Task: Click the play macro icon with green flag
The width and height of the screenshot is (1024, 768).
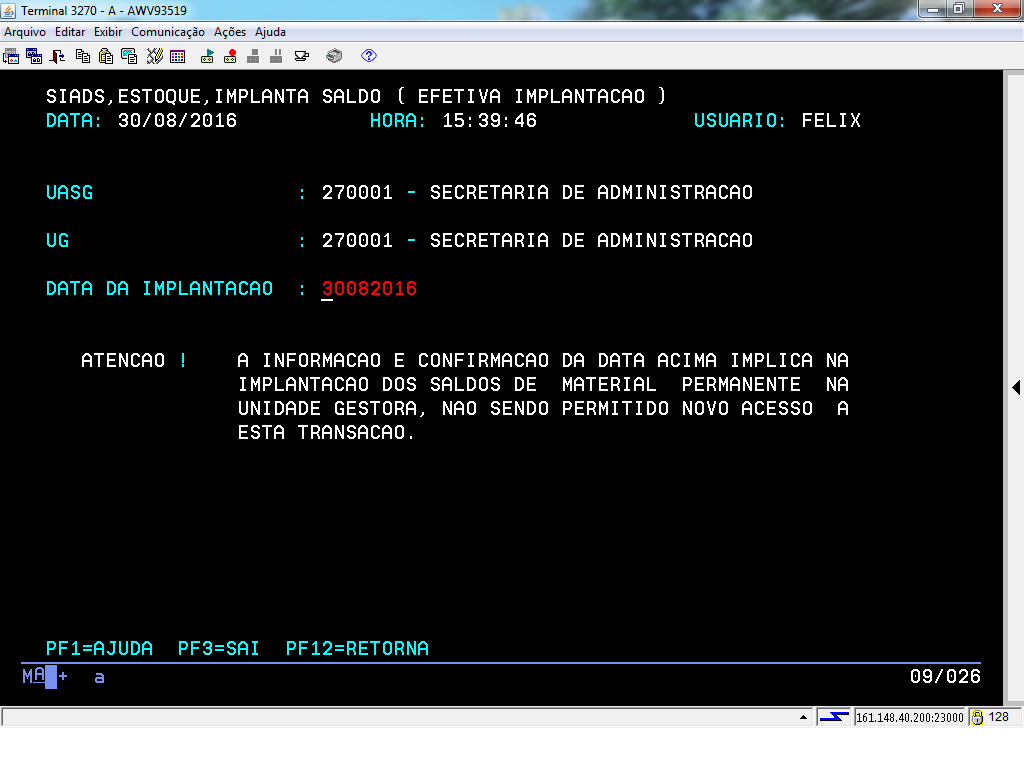Action: coord(207,56)
